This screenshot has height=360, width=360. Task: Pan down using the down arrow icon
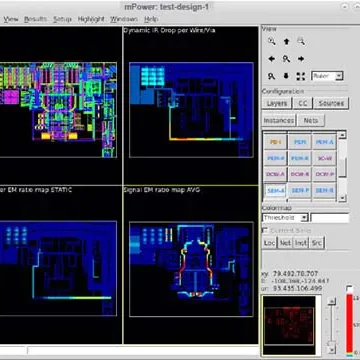(x=286, y=76)
